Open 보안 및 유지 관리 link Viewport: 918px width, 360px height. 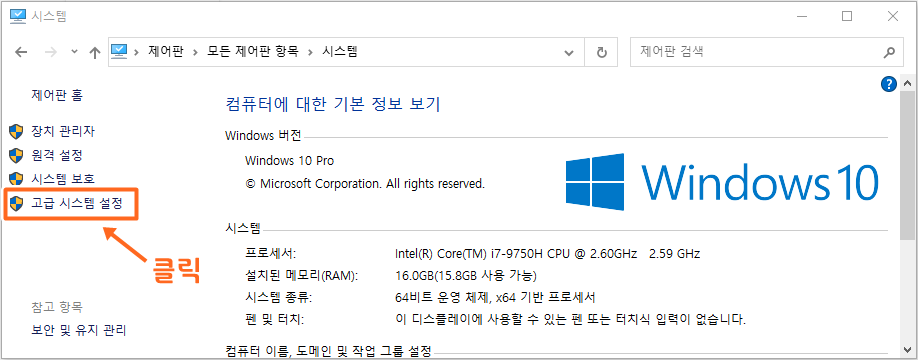coord(78,330)
